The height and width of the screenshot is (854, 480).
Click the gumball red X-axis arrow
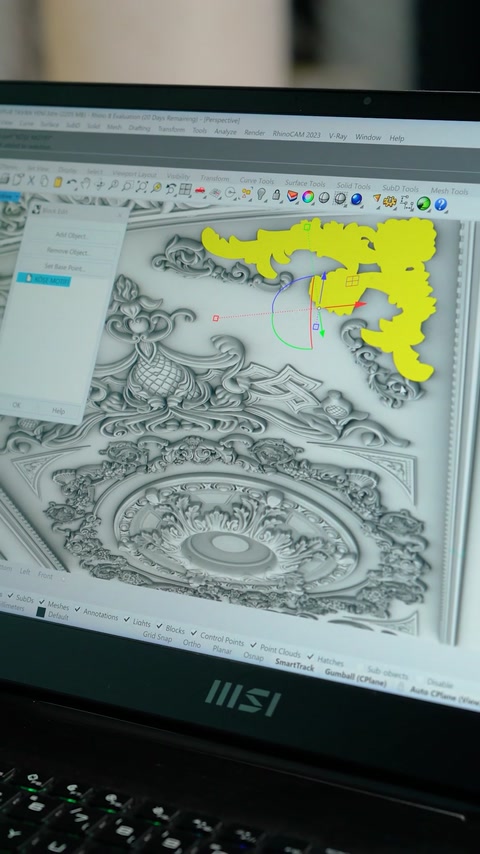(x=360, y=304)
